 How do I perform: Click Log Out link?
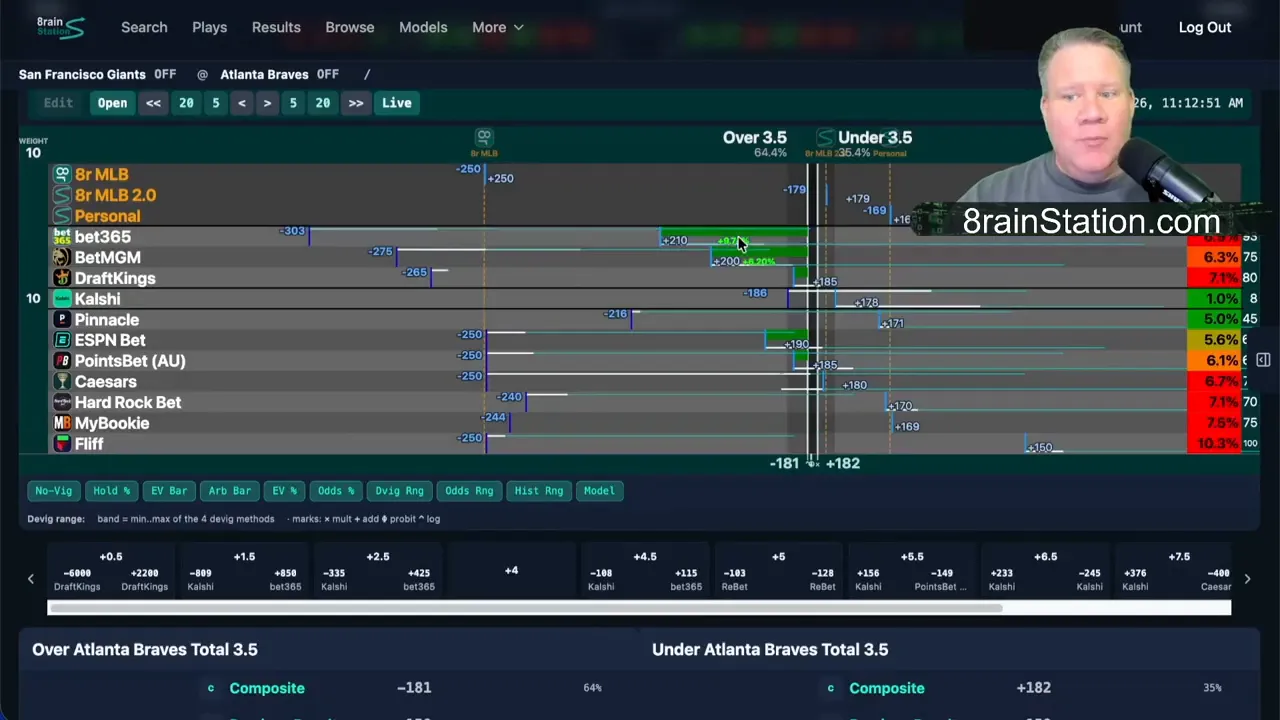(x=1205, y=27)
